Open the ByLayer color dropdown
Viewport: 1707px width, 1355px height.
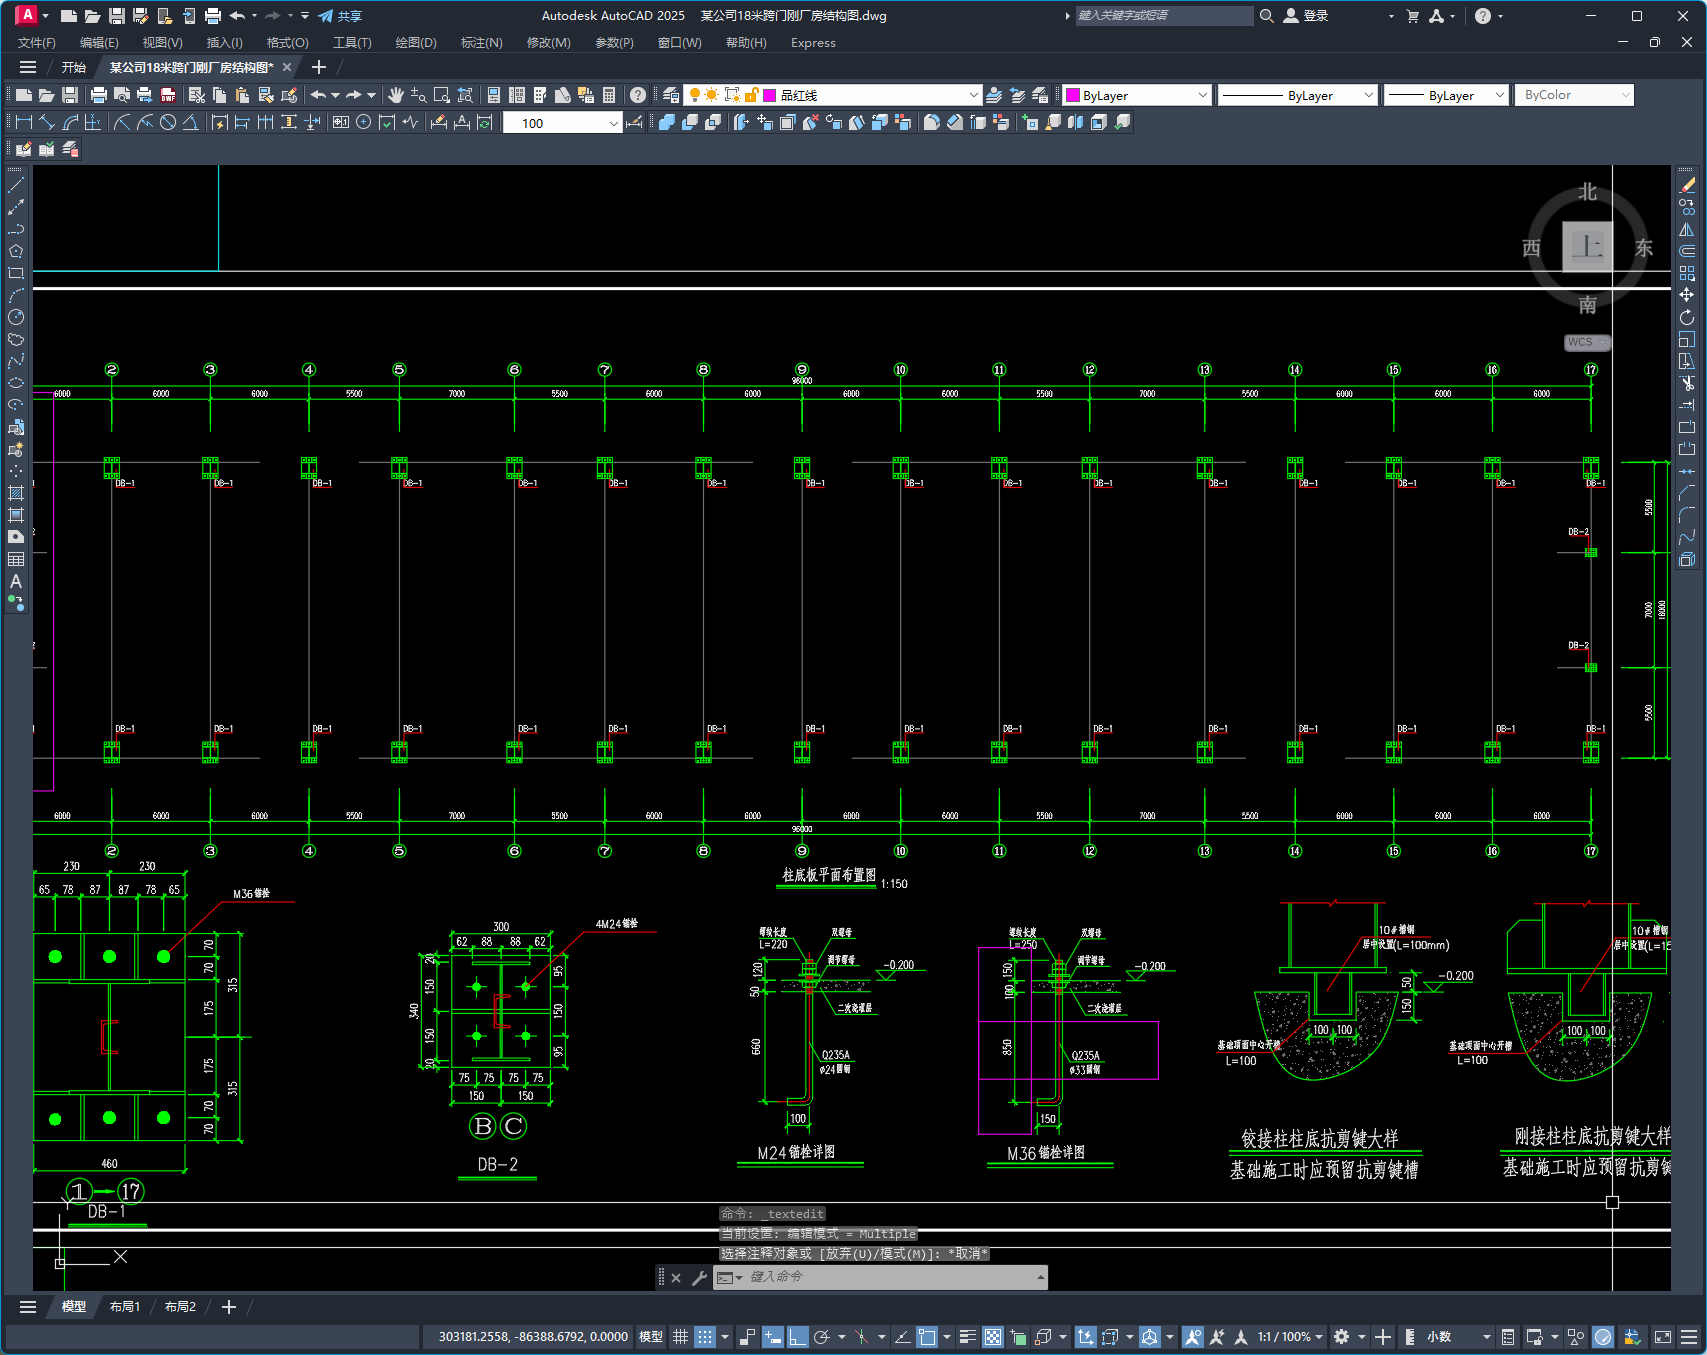(x=1138, y=95)
